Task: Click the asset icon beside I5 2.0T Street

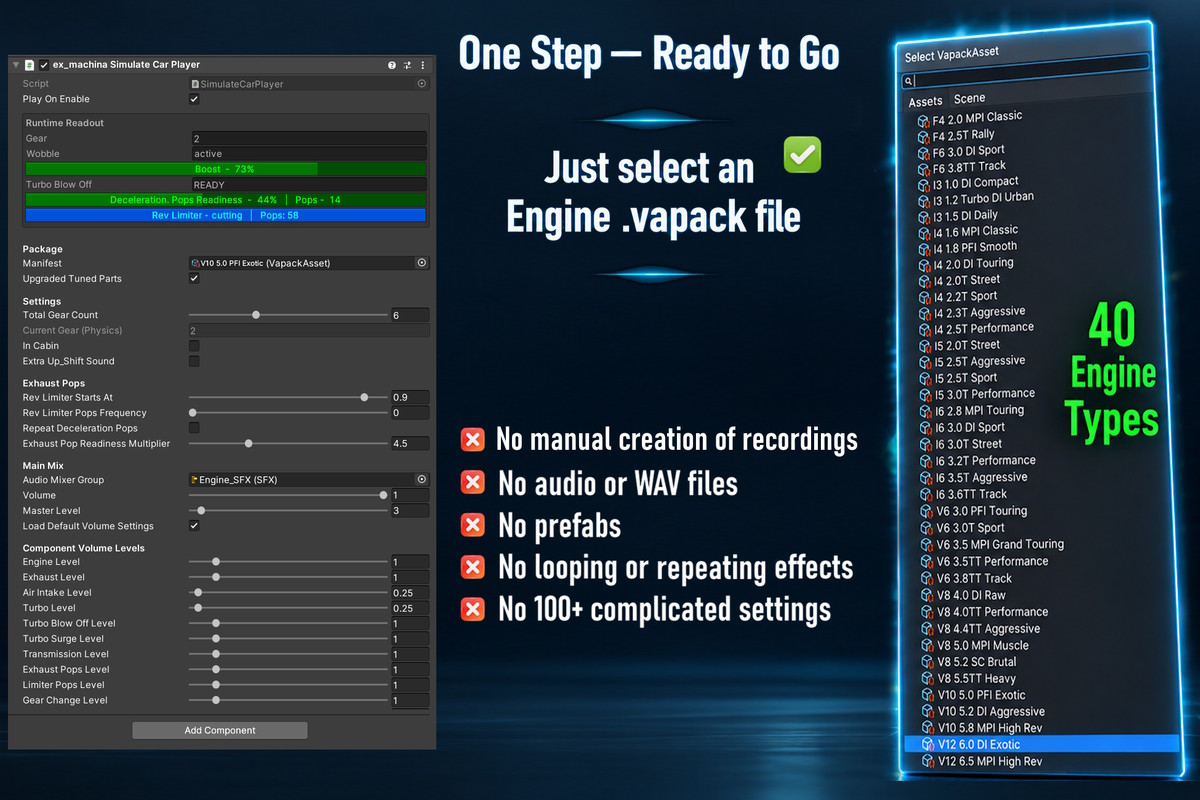Action: (924, 347)
